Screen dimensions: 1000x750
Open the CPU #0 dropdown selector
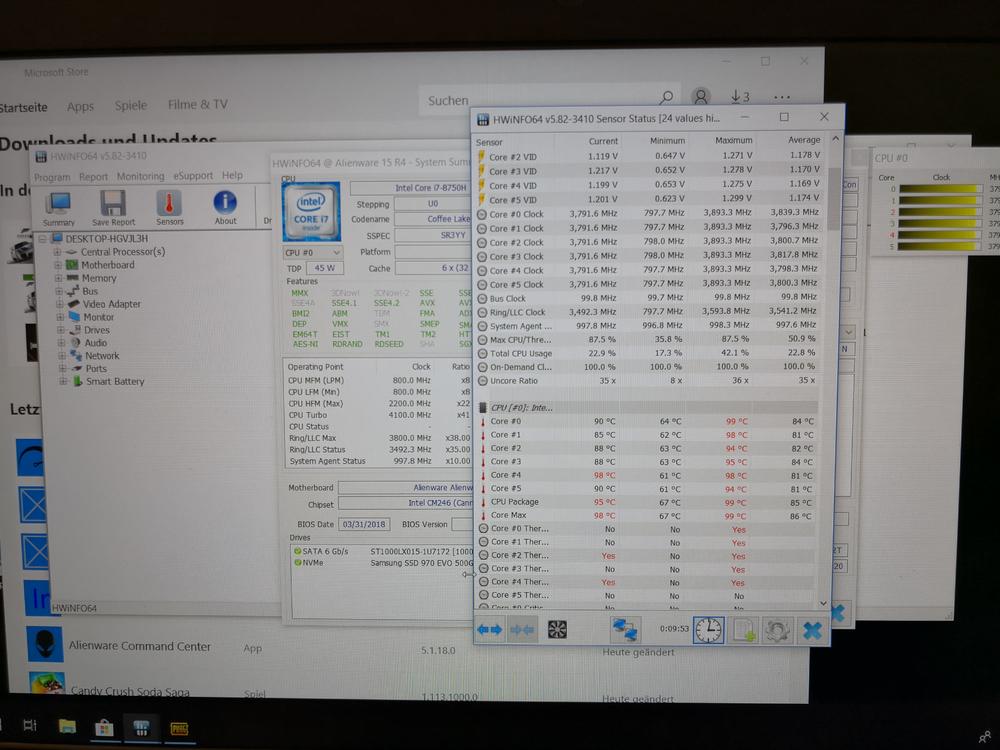tap(313, 253)
